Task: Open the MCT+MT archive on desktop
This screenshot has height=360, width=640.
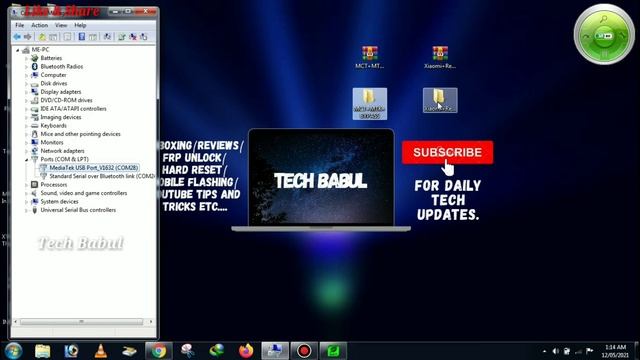Action: (x=369, y=57)
